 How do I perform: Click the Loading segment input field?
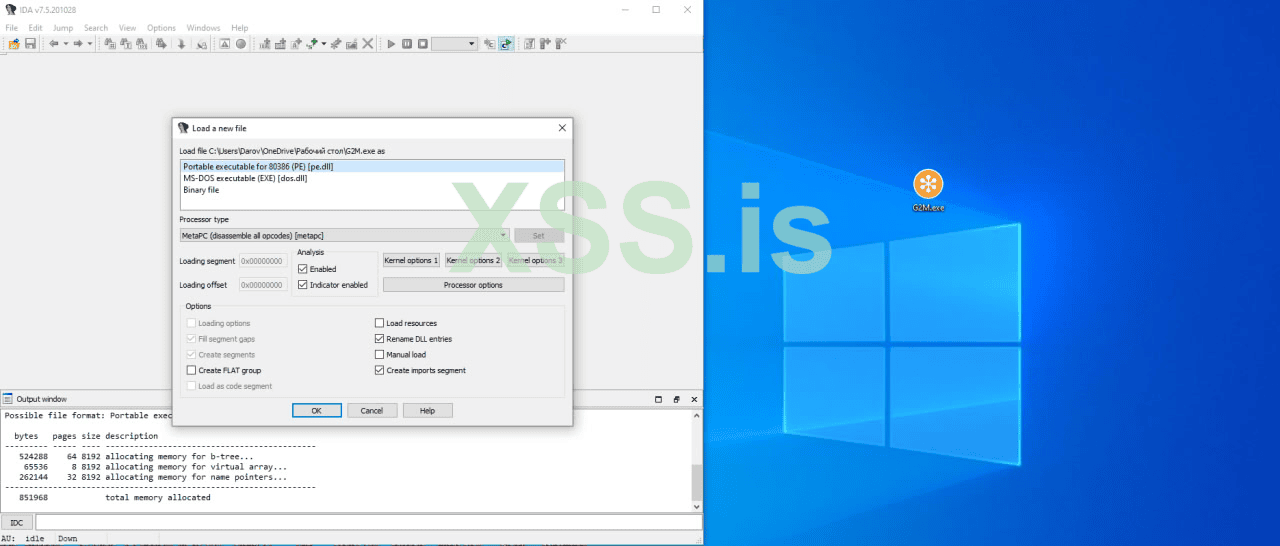tap(263, 261)
